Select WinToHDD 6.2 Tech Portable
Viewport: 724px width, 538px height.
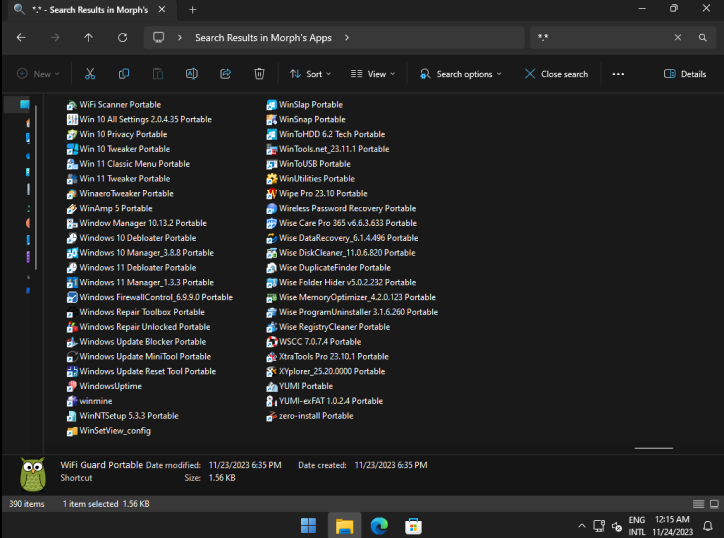click(326, 134)
